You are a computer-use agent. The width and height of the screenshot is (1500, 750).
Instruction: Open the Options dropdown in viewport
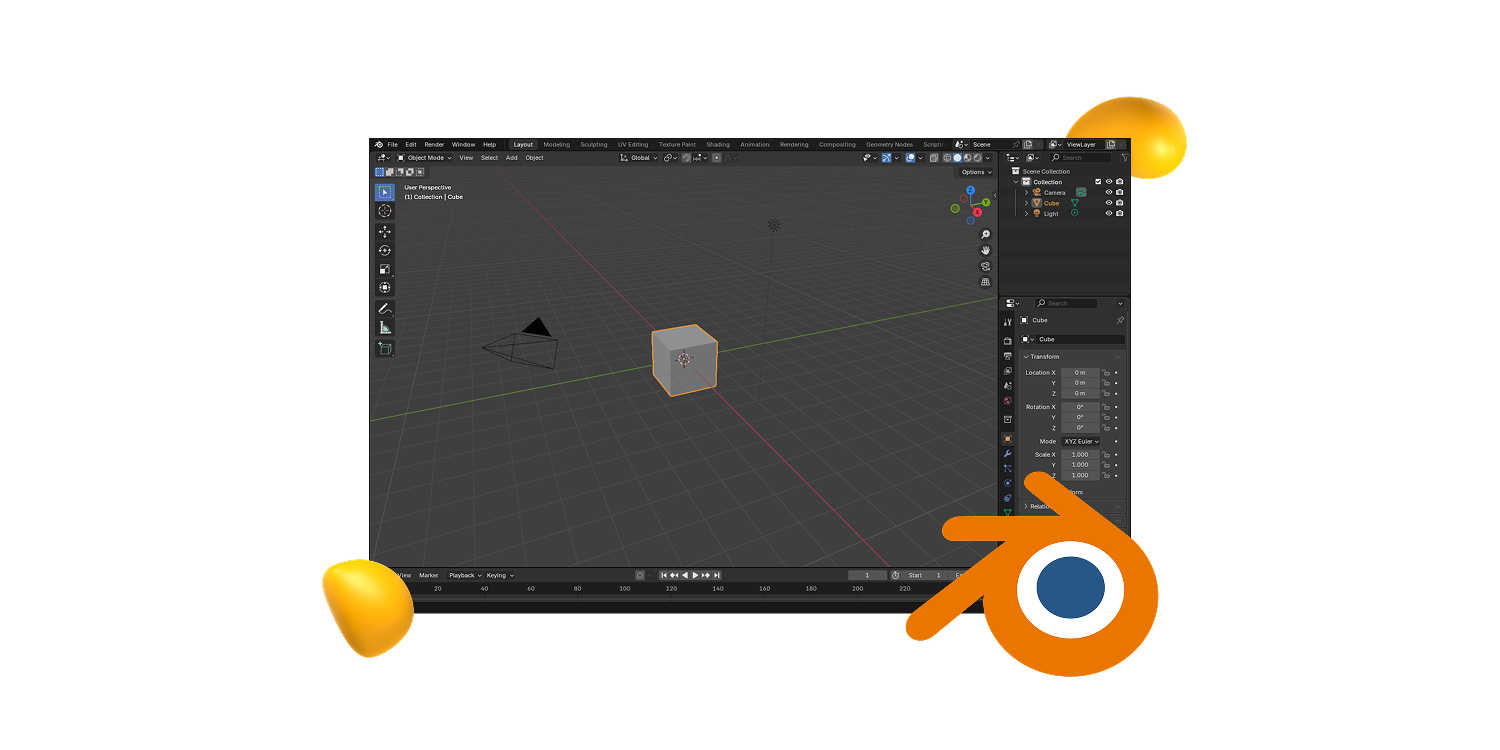tap(975, 172)
